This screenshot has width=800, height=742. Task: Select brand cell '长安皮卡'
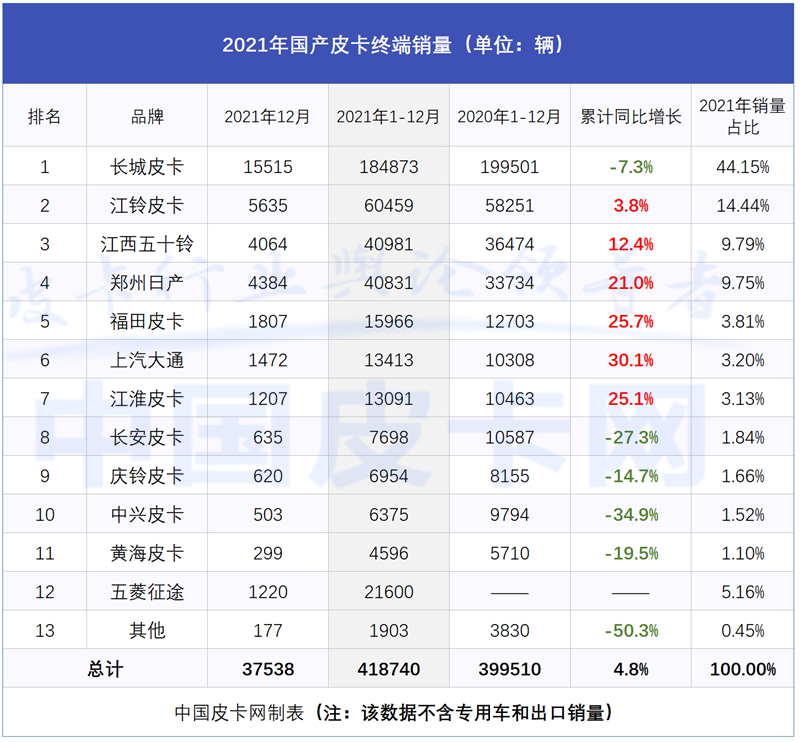click(147, 437)
